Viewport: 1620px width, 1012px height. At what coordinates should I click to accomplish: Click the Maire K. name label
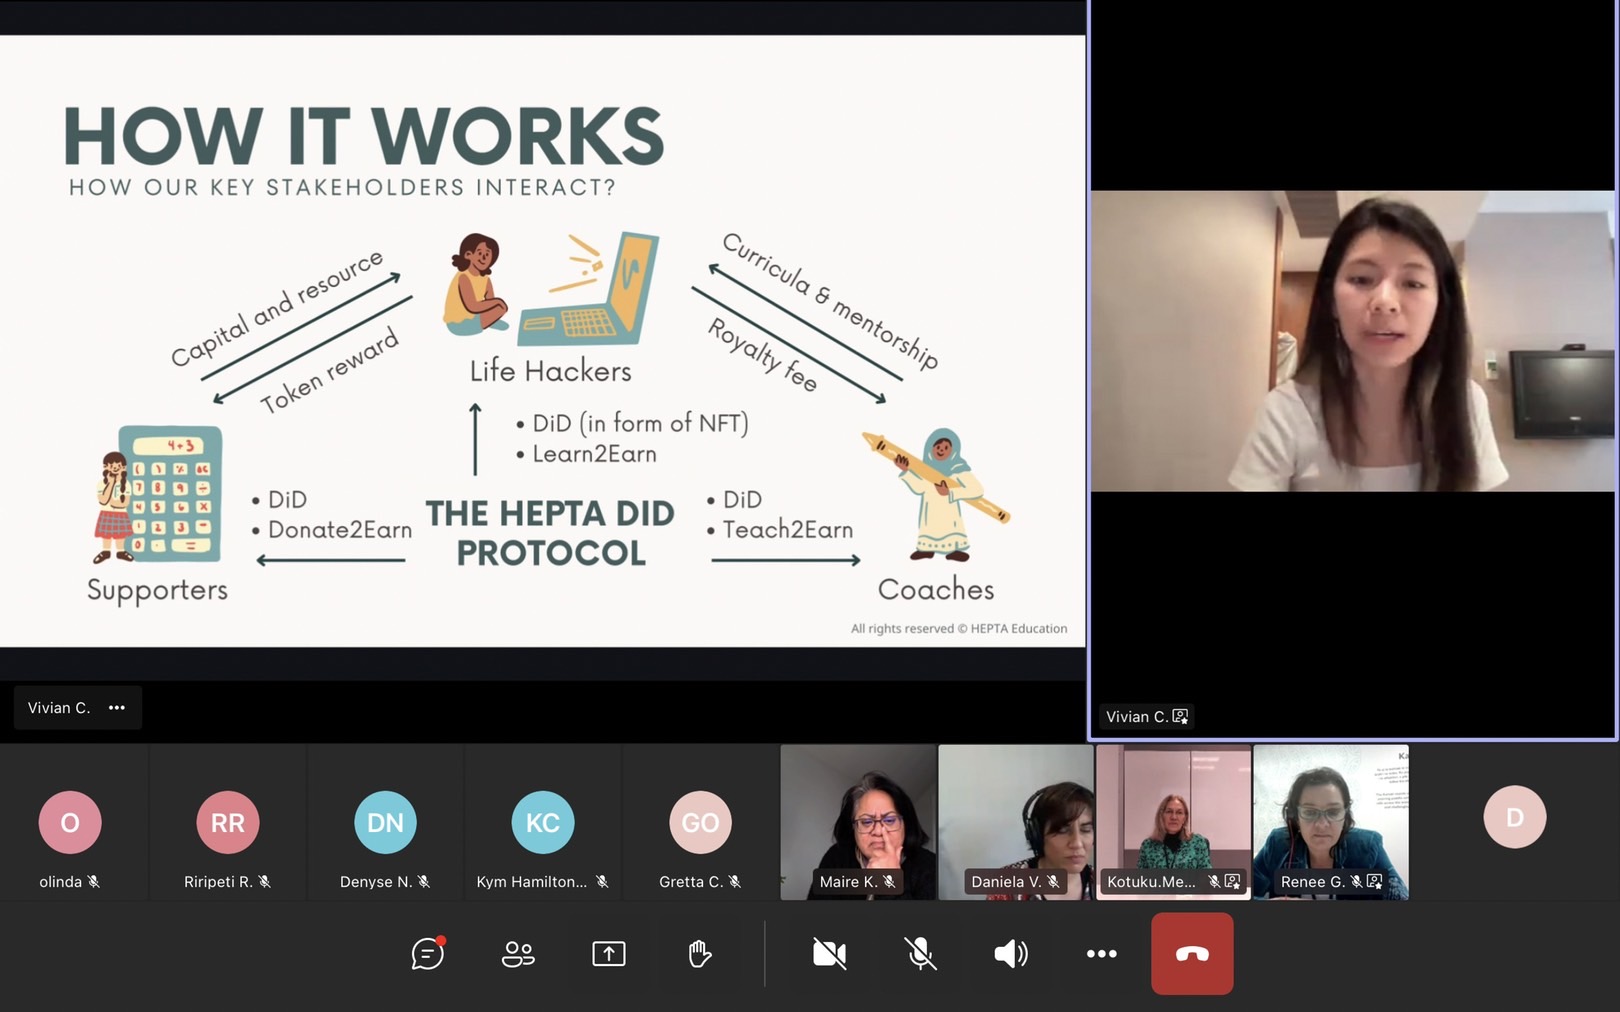click(848, 882)
